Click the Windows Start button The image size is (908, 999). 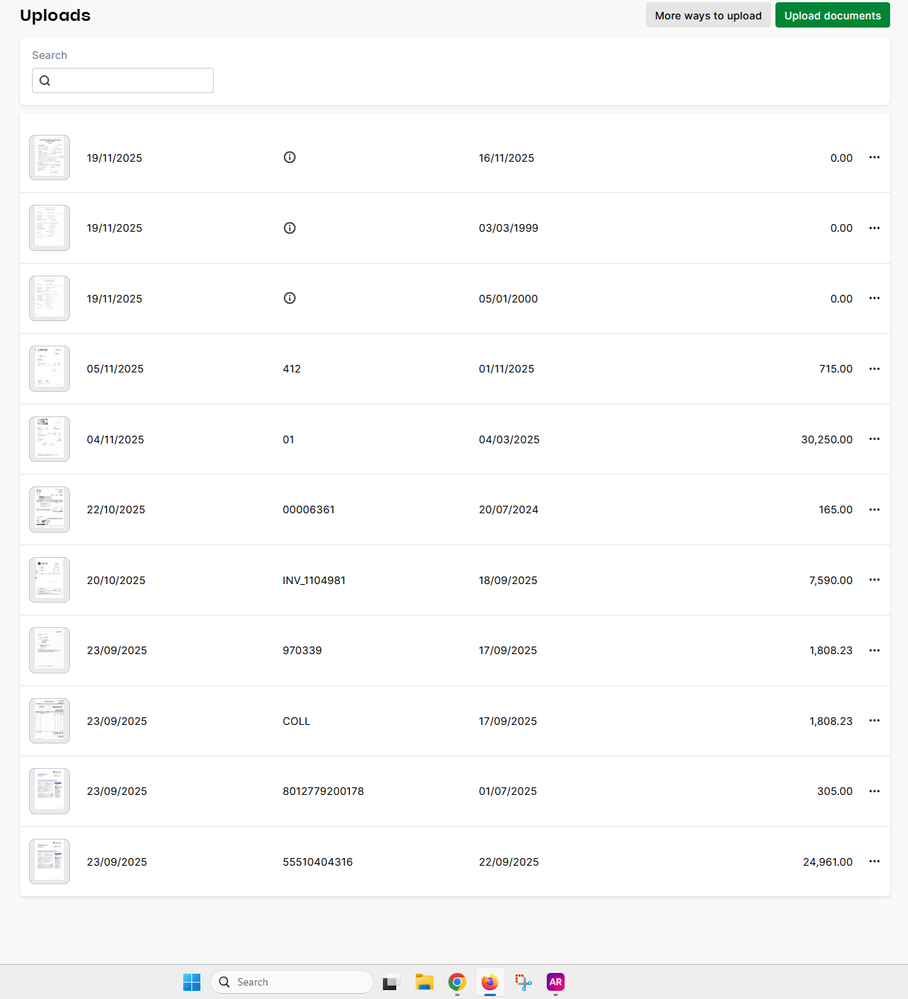point(192,982)
